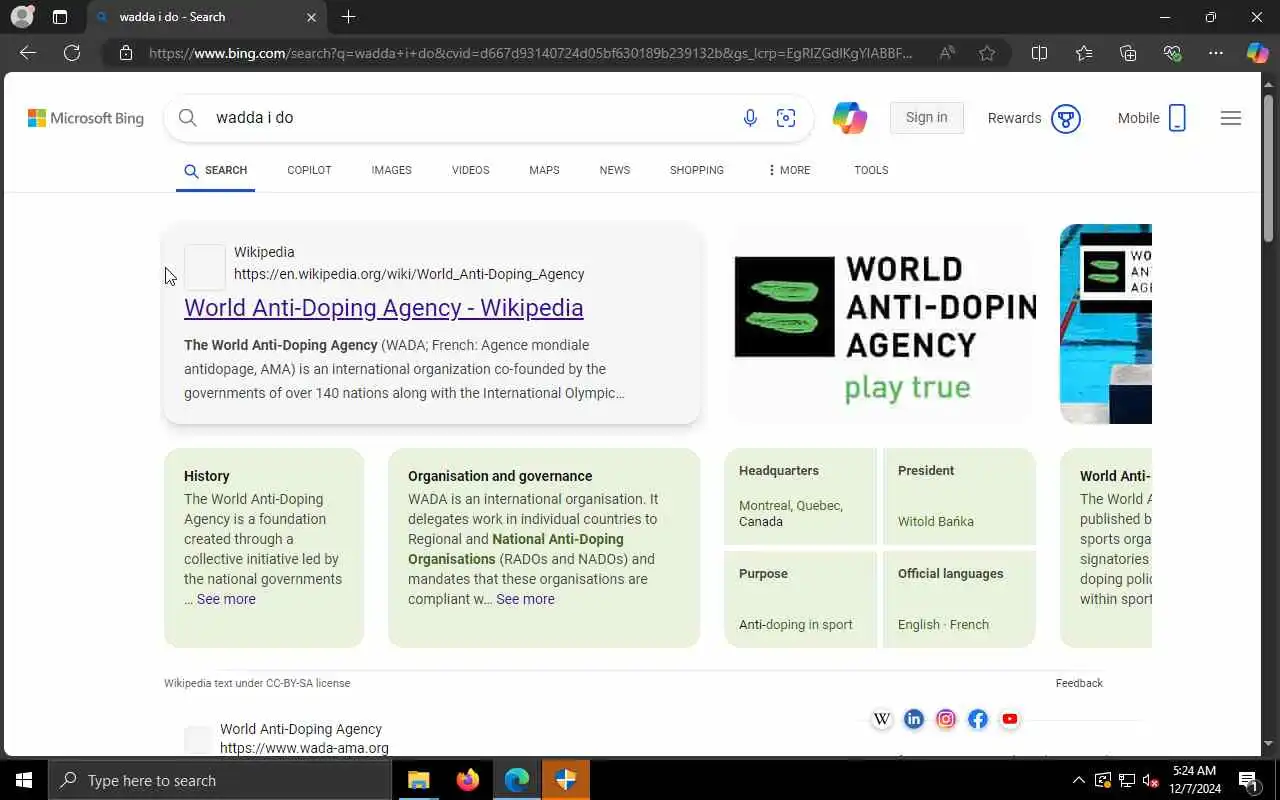Open the taskbar notification center

[1248, 780]
